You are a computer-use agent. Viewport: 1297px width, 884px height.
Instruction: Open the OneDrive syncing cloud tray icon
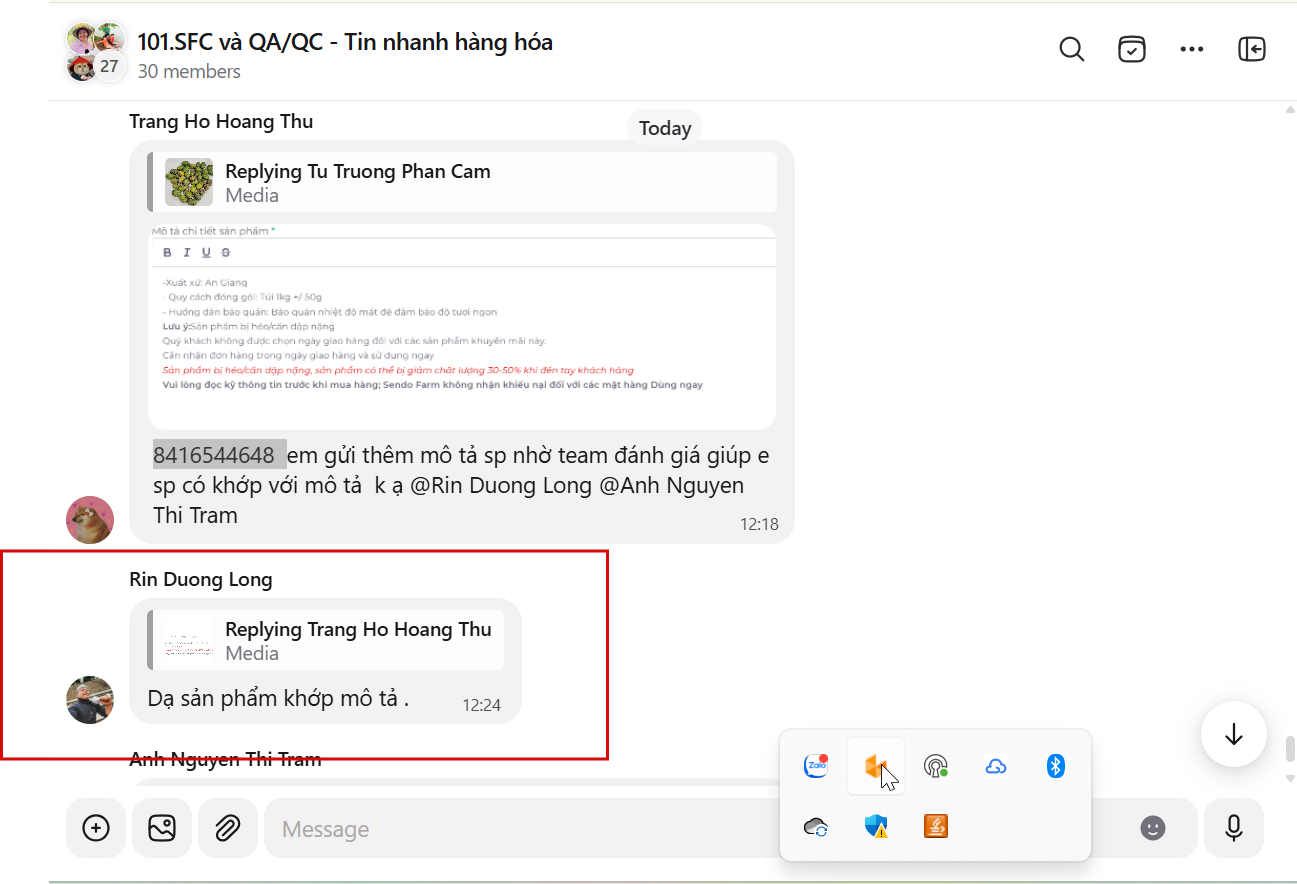coord(816,826)
